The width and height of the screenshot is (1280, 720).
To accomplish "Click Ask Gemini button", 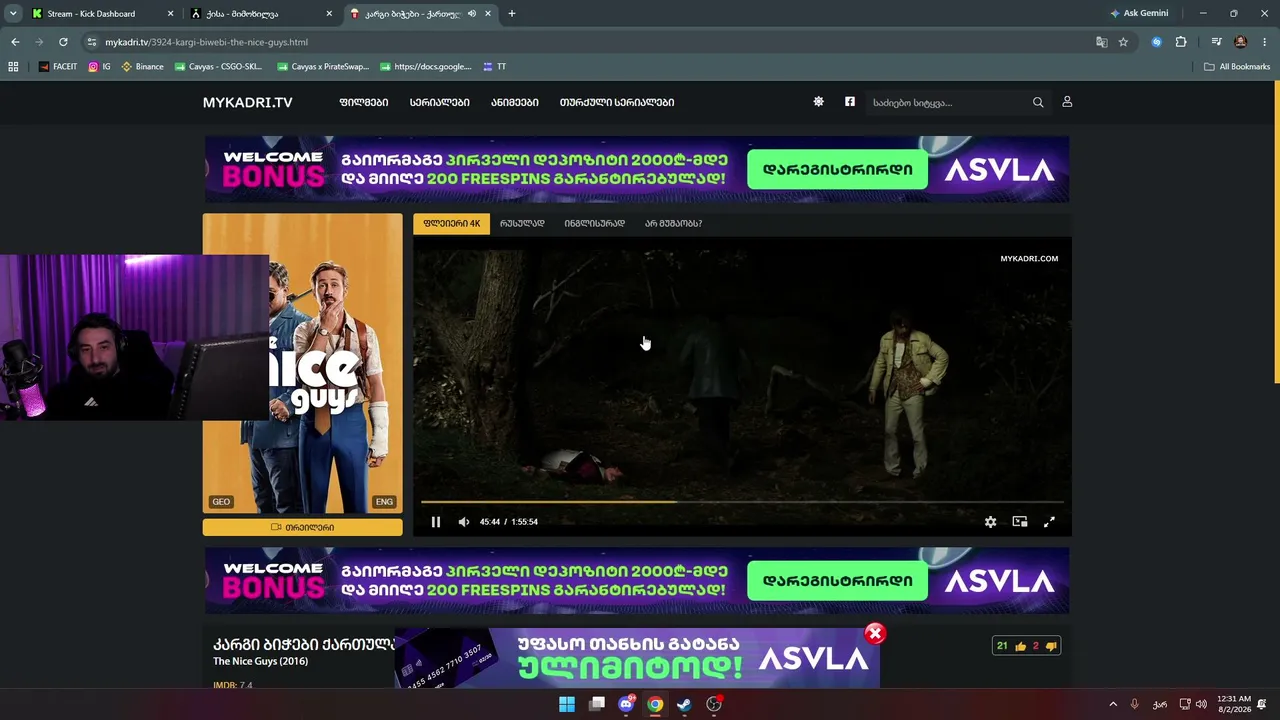I will [x=1139, y=14].
